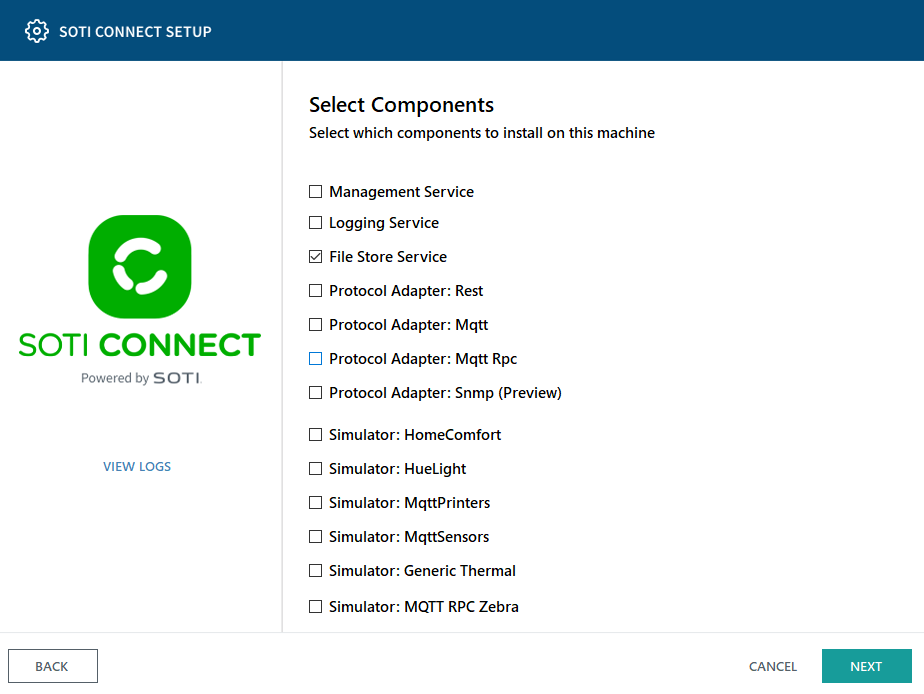Select Protocol Adapter: Rest checkbox

click(x=316, y=291)
